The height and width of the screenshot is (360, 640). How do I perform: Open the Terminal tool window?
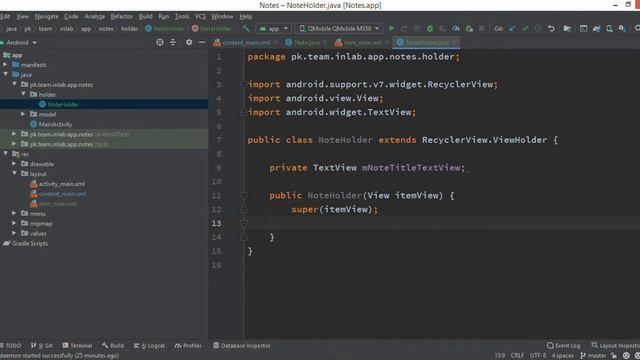[x=78, y=346]
